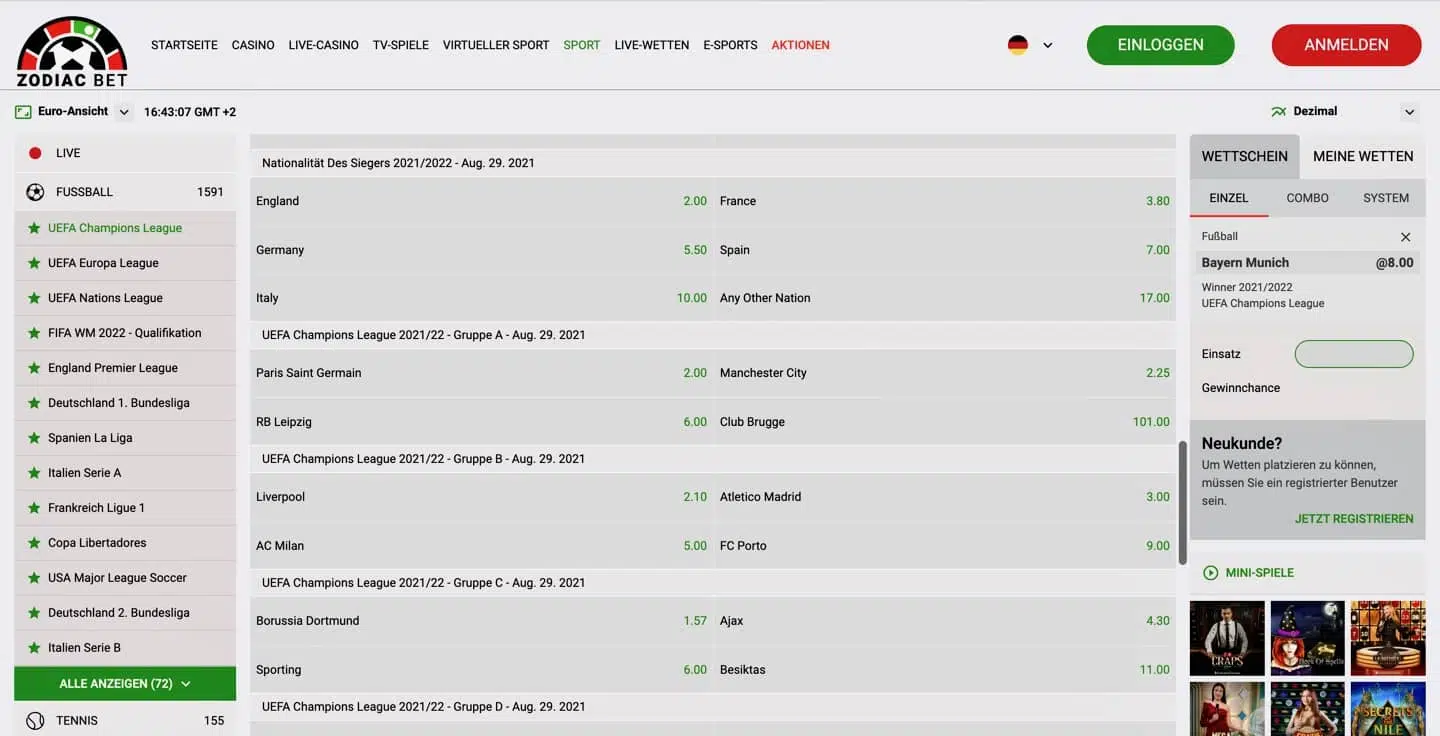Pick England at odds 2.00
The image size is (1440, 736).
481,201
